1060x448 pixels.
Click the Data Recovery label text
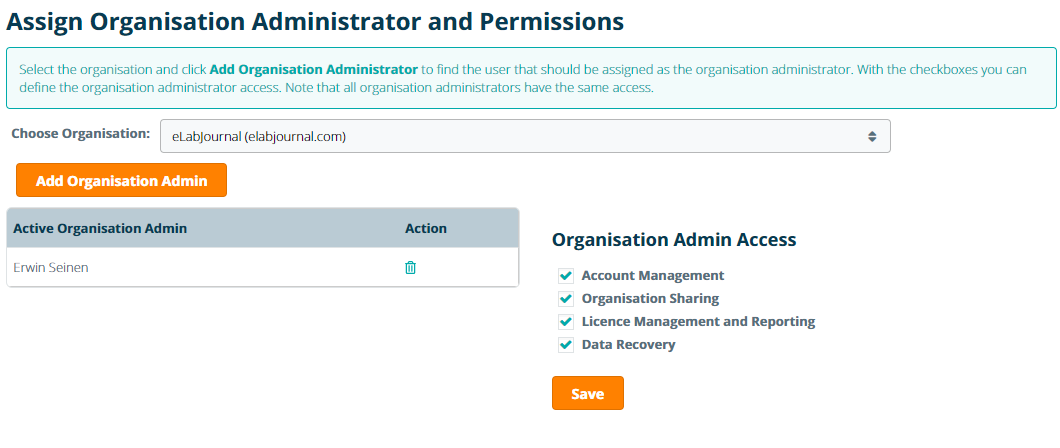pos(628,344)
